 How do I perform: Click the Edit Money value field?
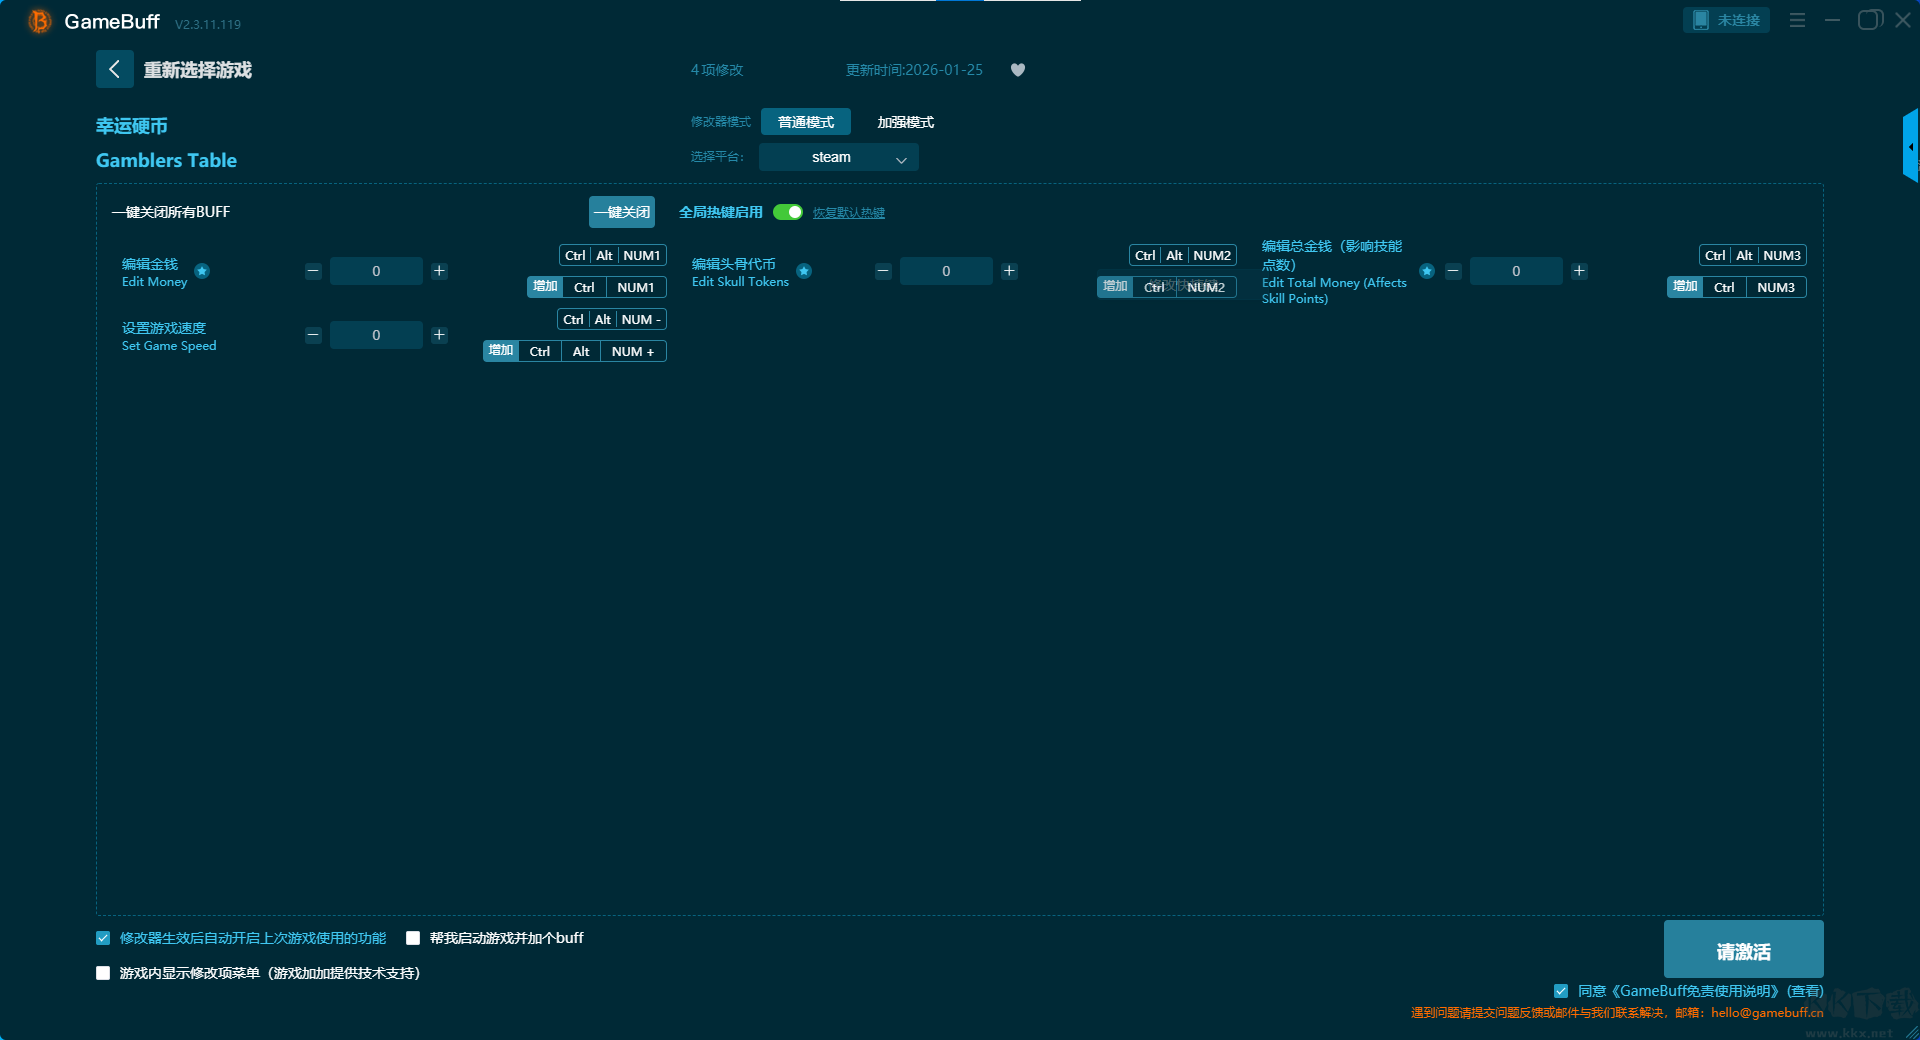tap(376, 271)
